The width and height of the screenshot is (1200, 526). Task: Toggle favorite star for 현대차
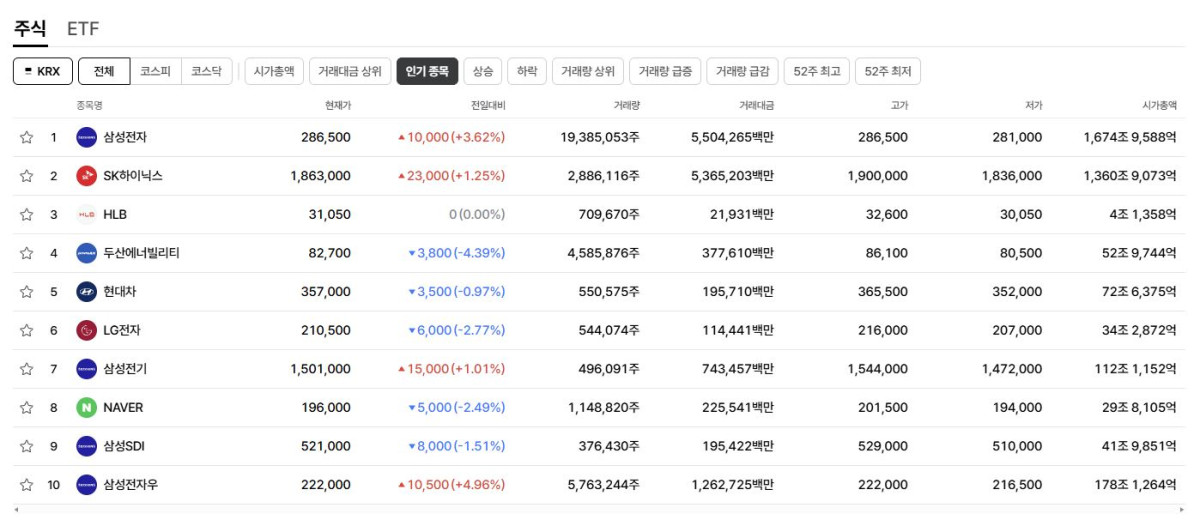[x=26, y=292]
